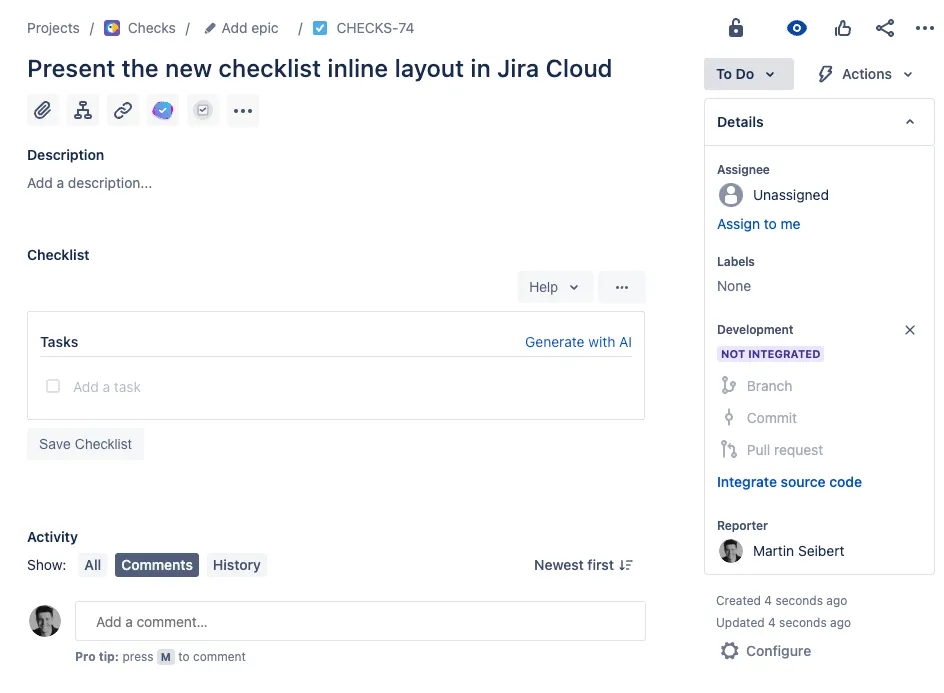Click the Updated 4 seconds ago text
The width and height of the screenshot is (944, 693).
pos(783,623)
